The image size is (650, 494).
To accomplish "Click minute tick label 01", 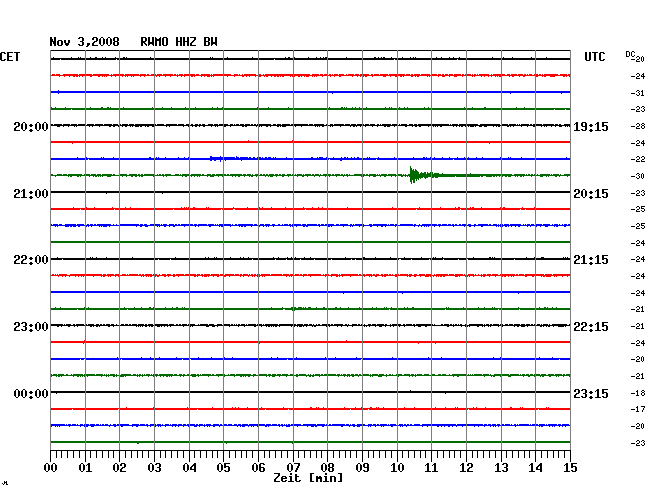I will (85, 467).
